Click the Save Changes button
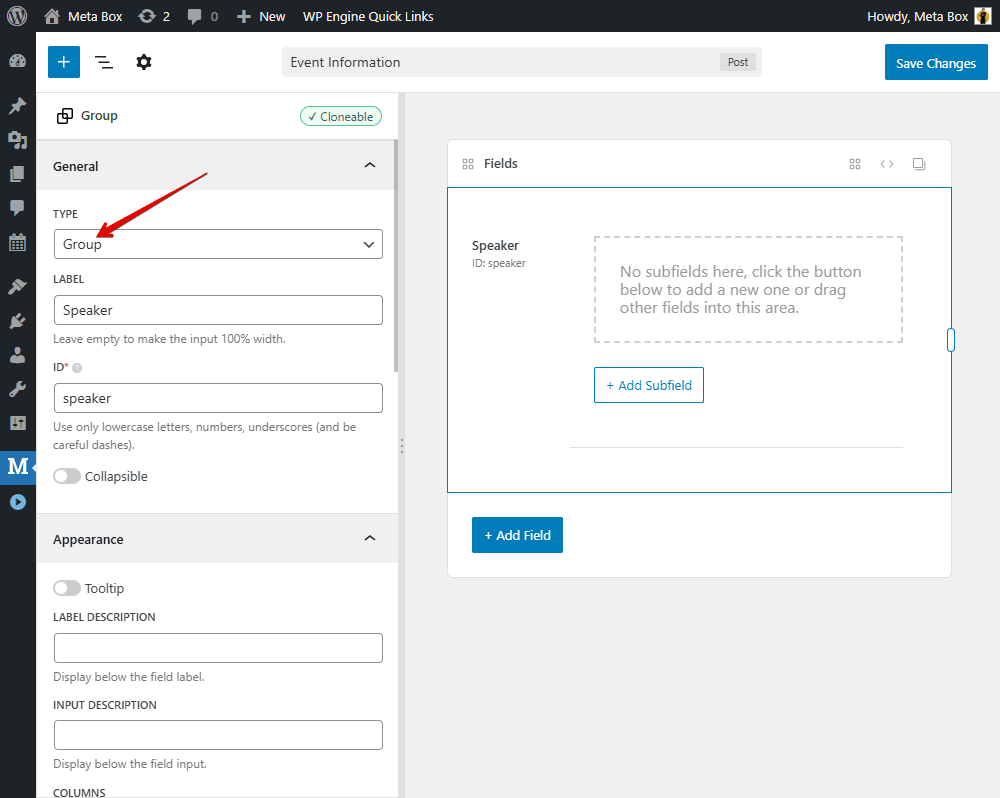The height and width of the screenshot is (798, 1000). tap(935, 63)
